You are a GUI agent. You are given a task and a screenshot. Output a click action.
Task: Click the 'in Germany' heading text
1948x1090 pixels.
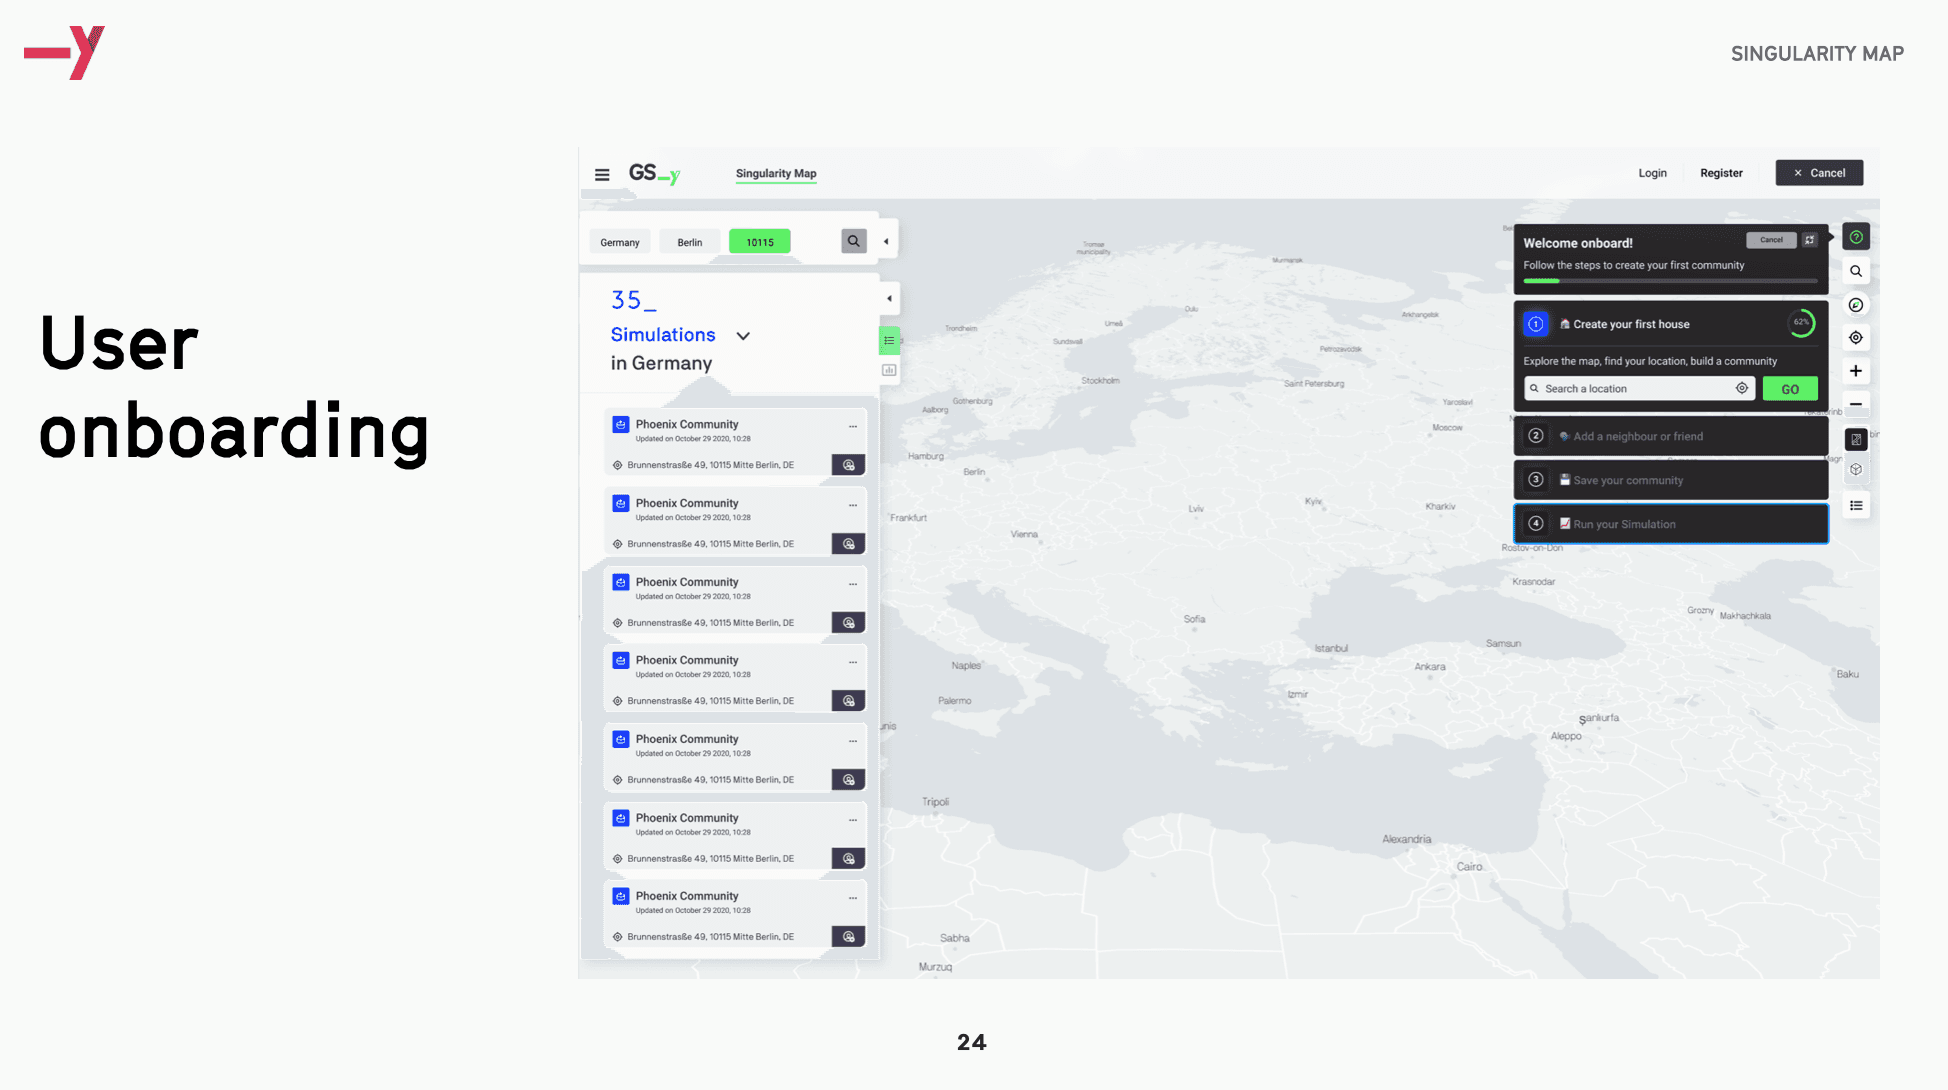662,363
